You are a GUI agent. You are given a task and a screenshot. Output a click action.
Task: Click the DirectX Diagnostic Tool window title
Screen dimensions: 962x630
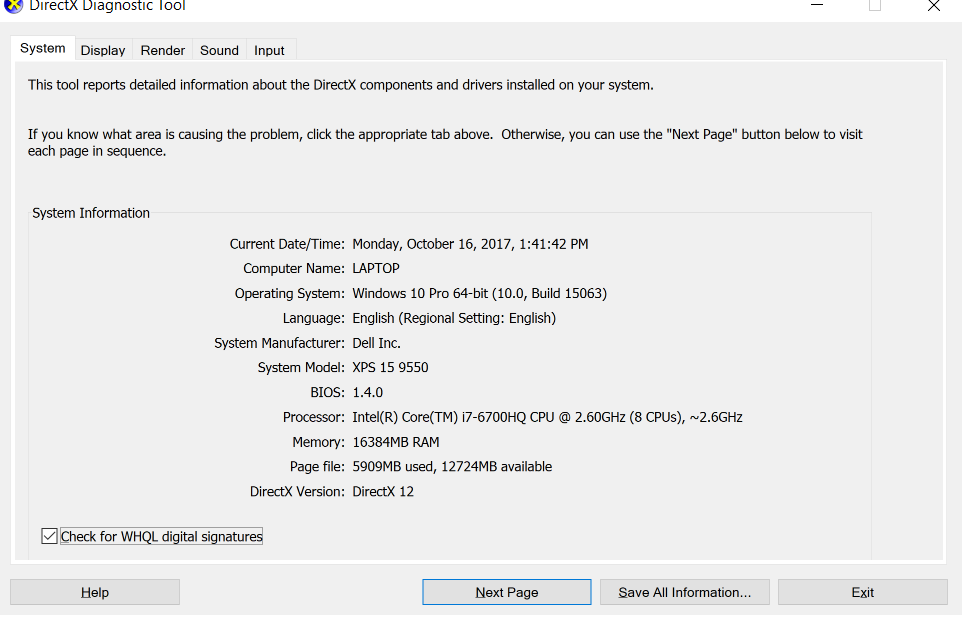click(107, 6)
